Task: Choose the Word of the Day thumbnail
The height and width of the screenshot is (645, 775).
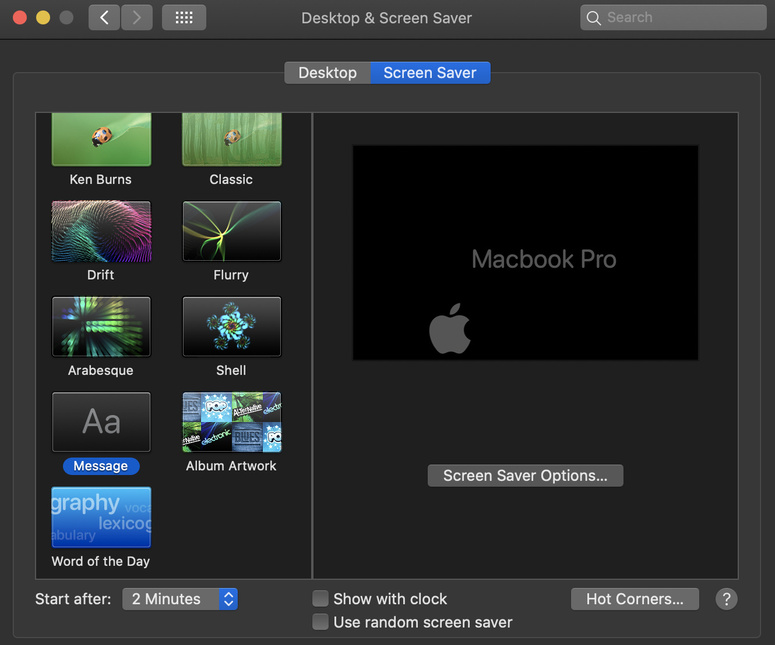Action: (101, 517)
